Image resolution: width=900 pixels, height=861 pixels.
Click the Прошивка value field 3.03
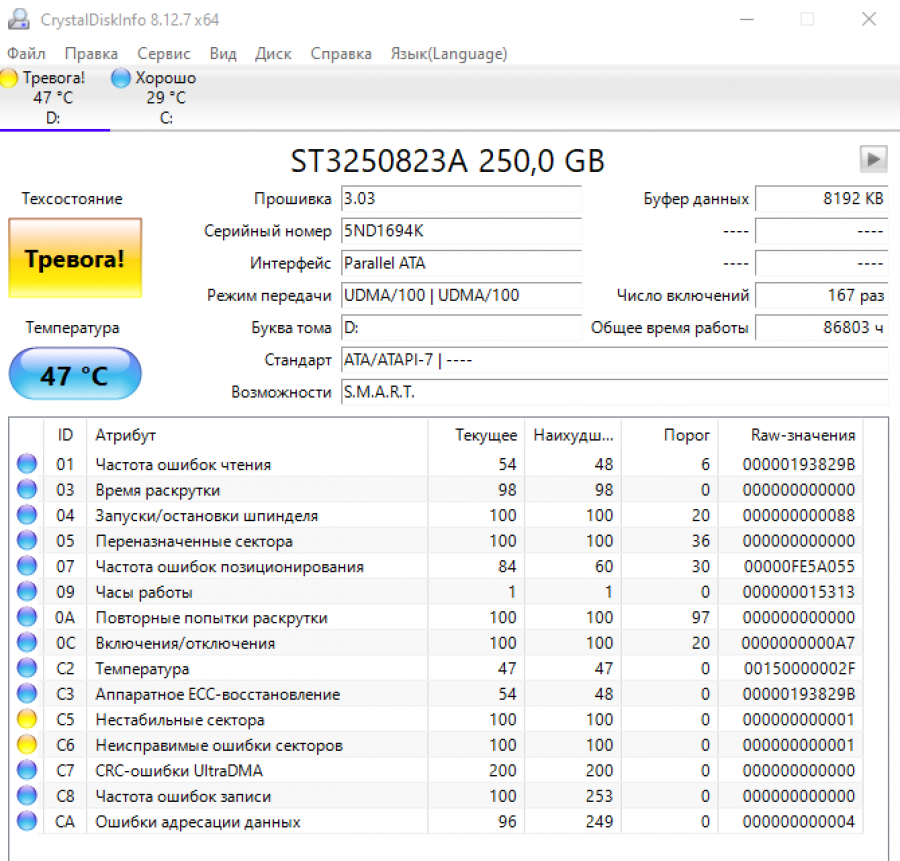point(460,199)
